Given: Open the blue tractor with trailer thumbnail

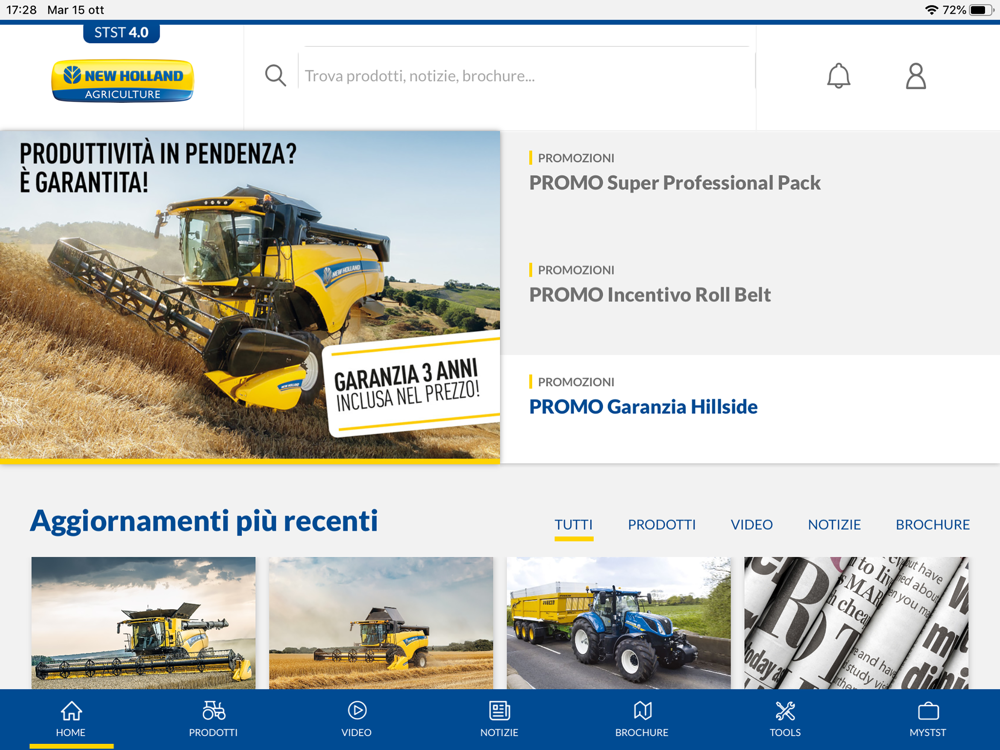Looking at the screenshot, I should point(619,623).
